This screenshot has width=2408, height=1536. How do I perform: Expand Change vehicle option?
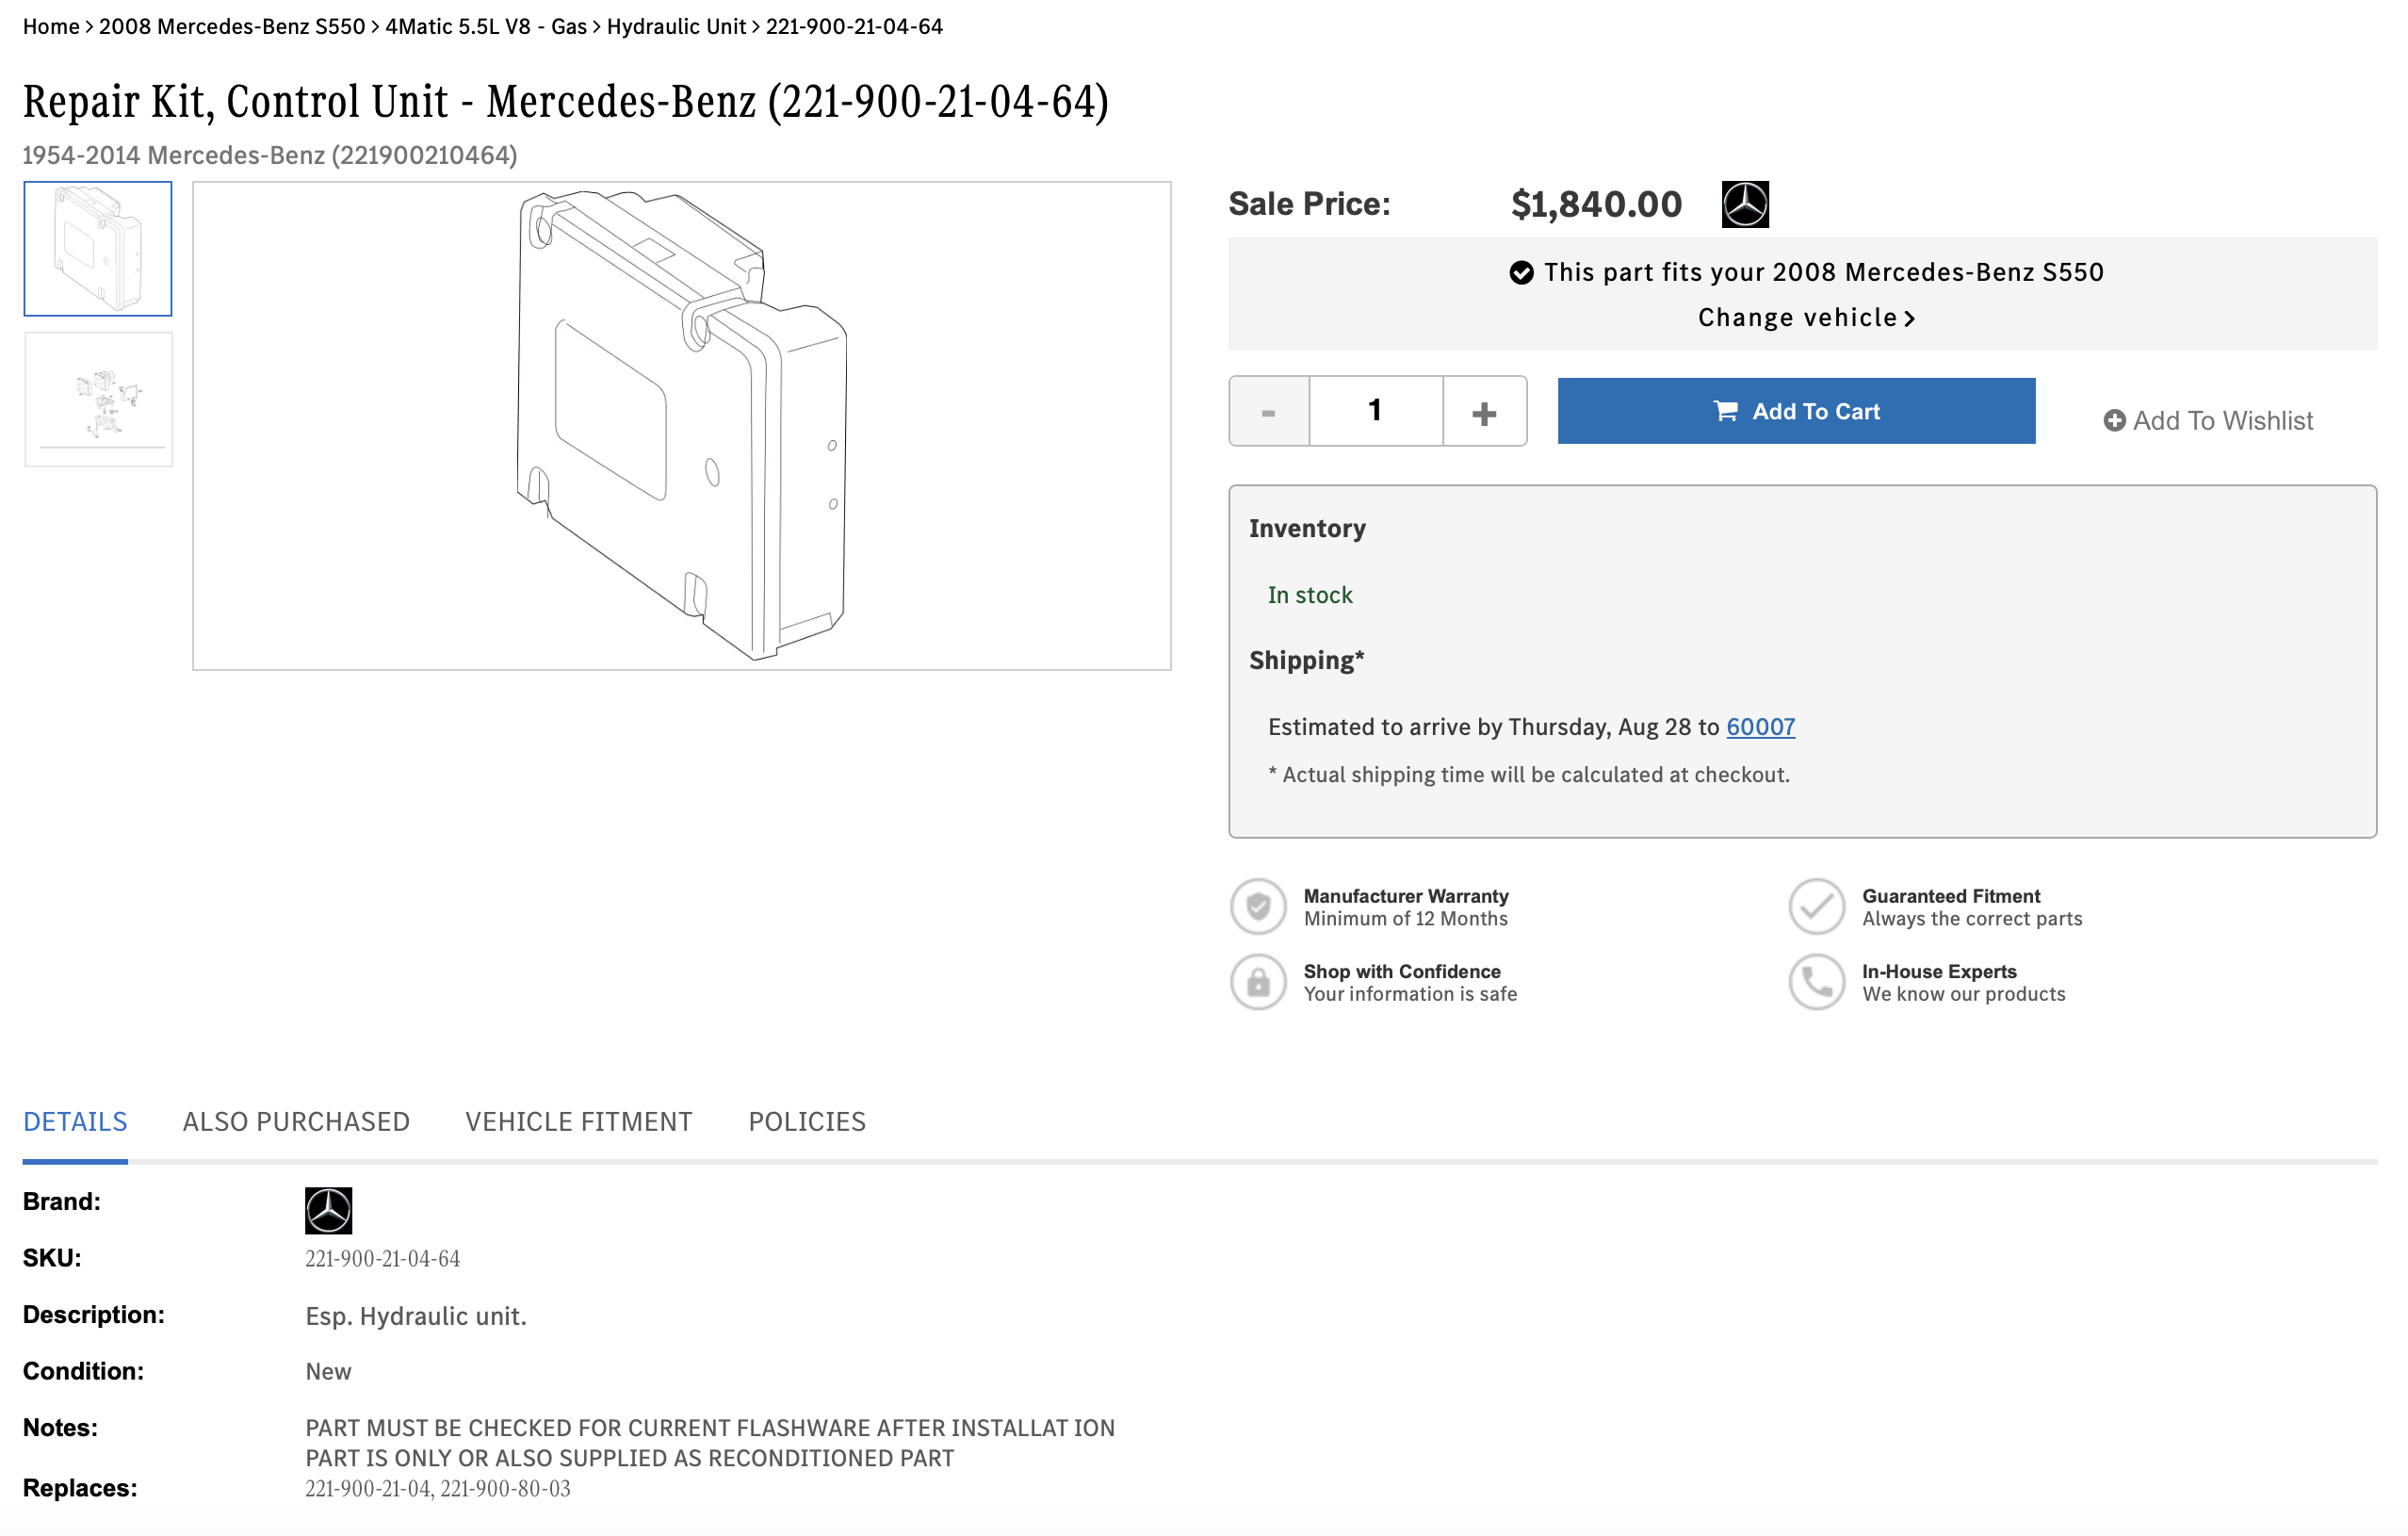coord(1806,318)
